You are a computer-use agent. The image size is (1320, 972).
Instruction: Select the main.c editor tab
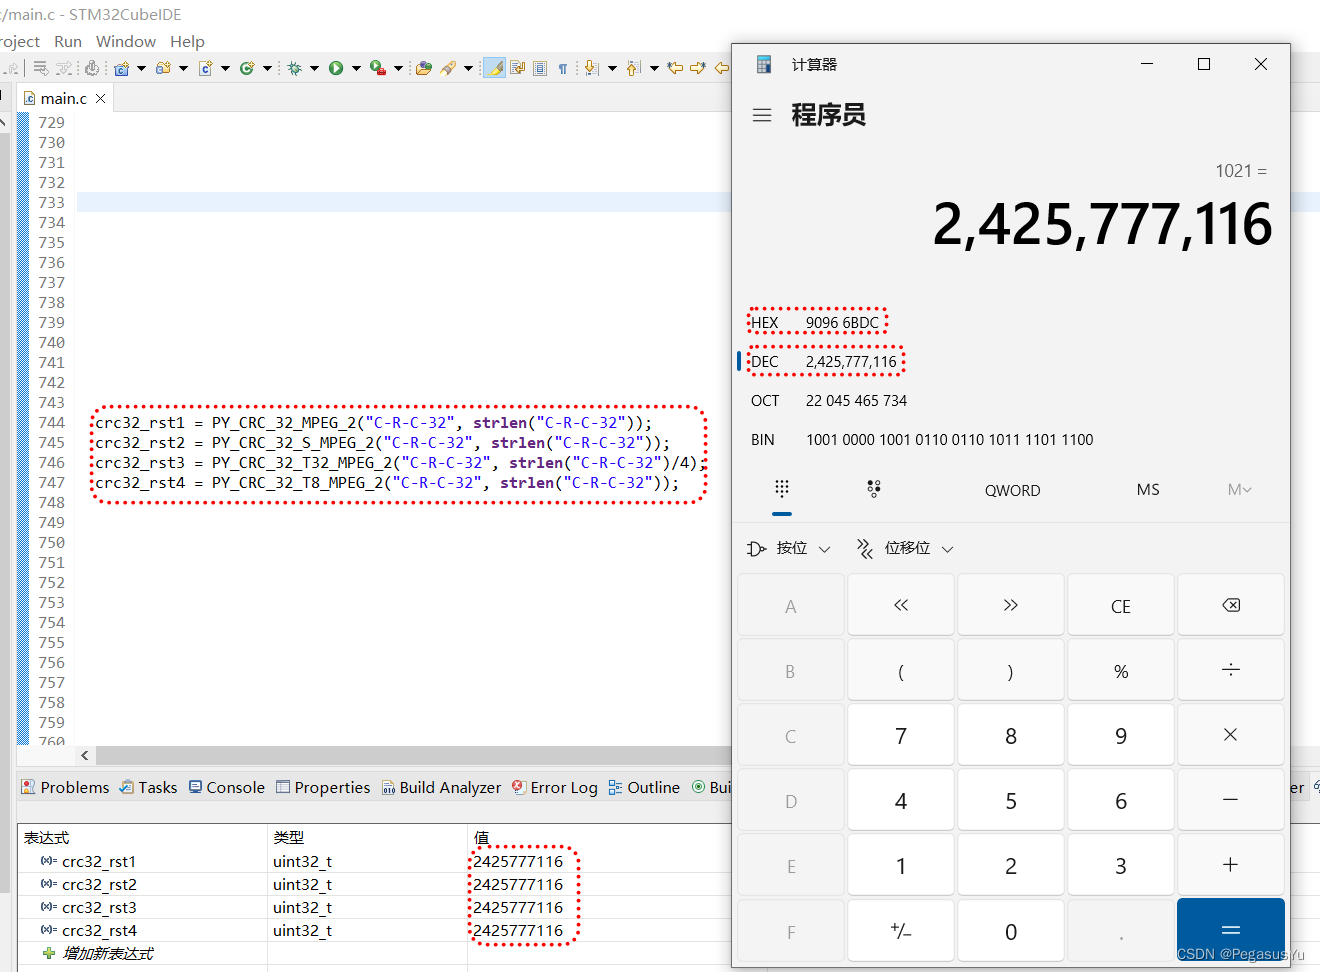(x=63, y=98)
